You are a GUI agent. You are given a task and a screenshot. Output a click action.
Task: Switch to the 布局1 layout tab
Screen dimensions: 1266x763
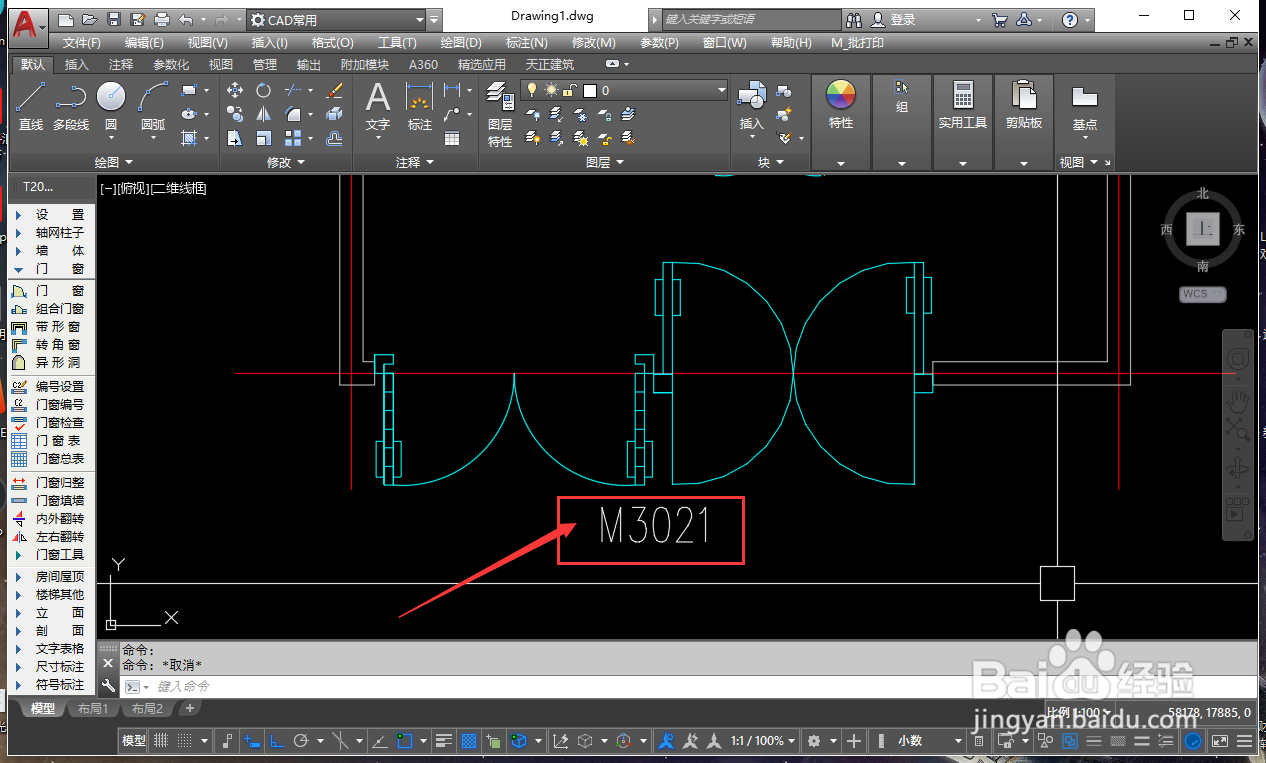click(92, 708)
